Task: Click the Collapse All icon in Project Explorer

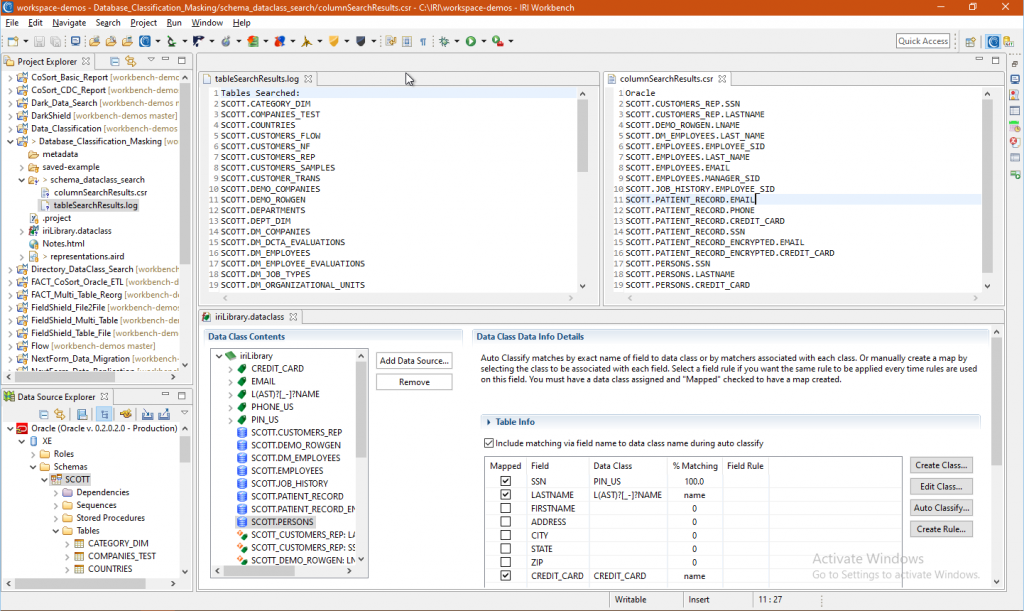Action: pyautogui.click(x=114, y=61)
